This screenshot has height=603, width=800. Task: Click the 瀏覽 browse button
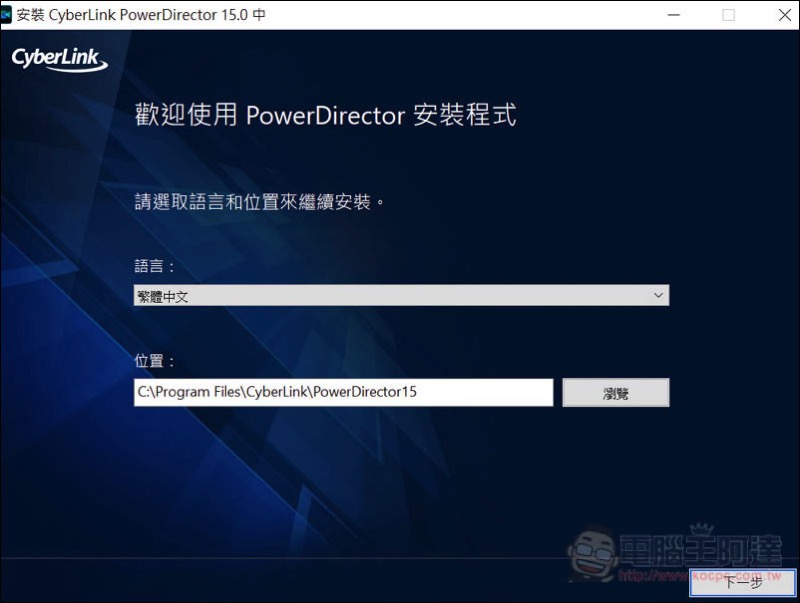pyautogui.click(x=616, y=393)
